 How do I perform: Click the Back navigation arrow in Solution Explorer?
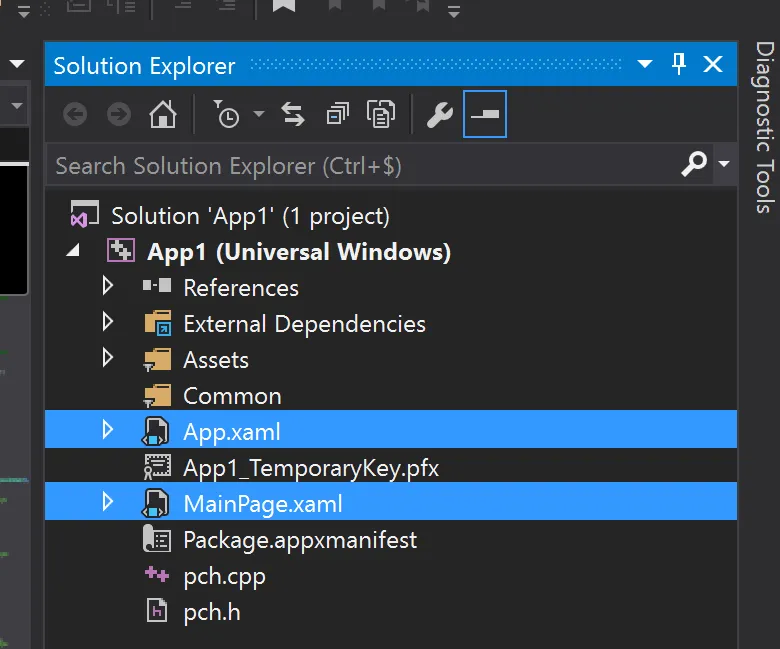pos(75,114)
